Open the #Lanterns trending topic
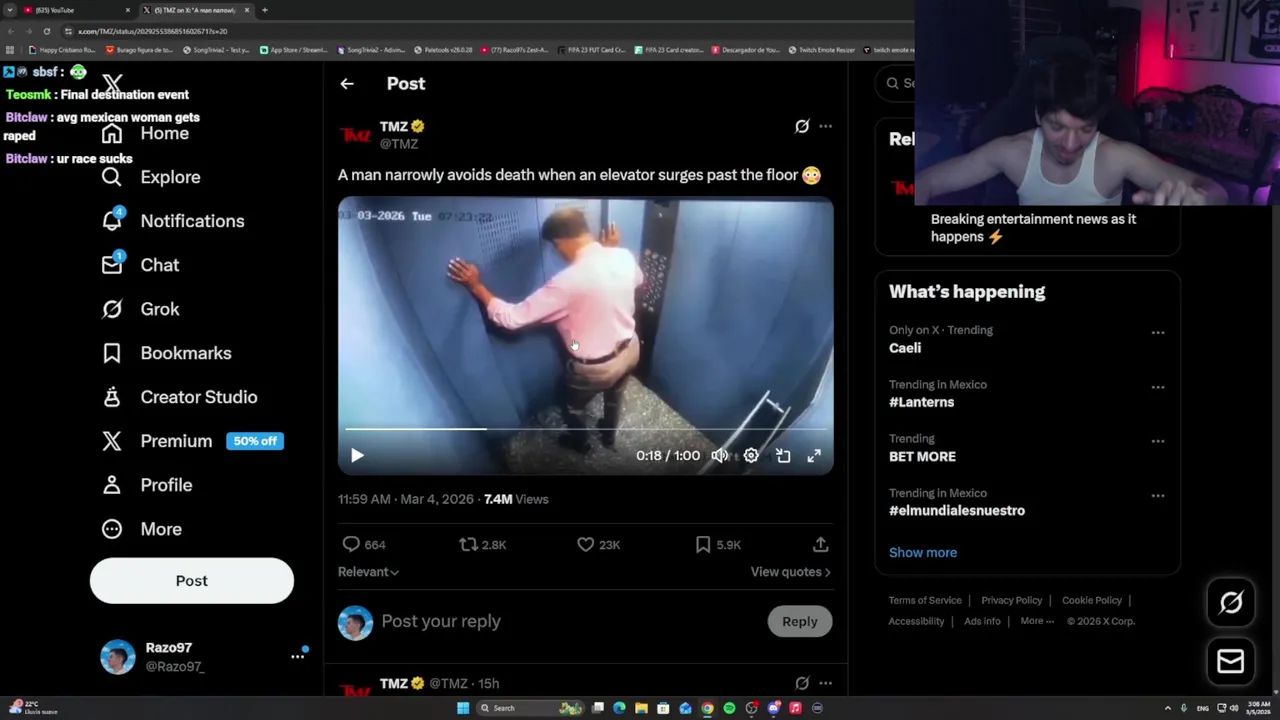The height and width of the screenshot is (720, 1280). pos(921,402)
